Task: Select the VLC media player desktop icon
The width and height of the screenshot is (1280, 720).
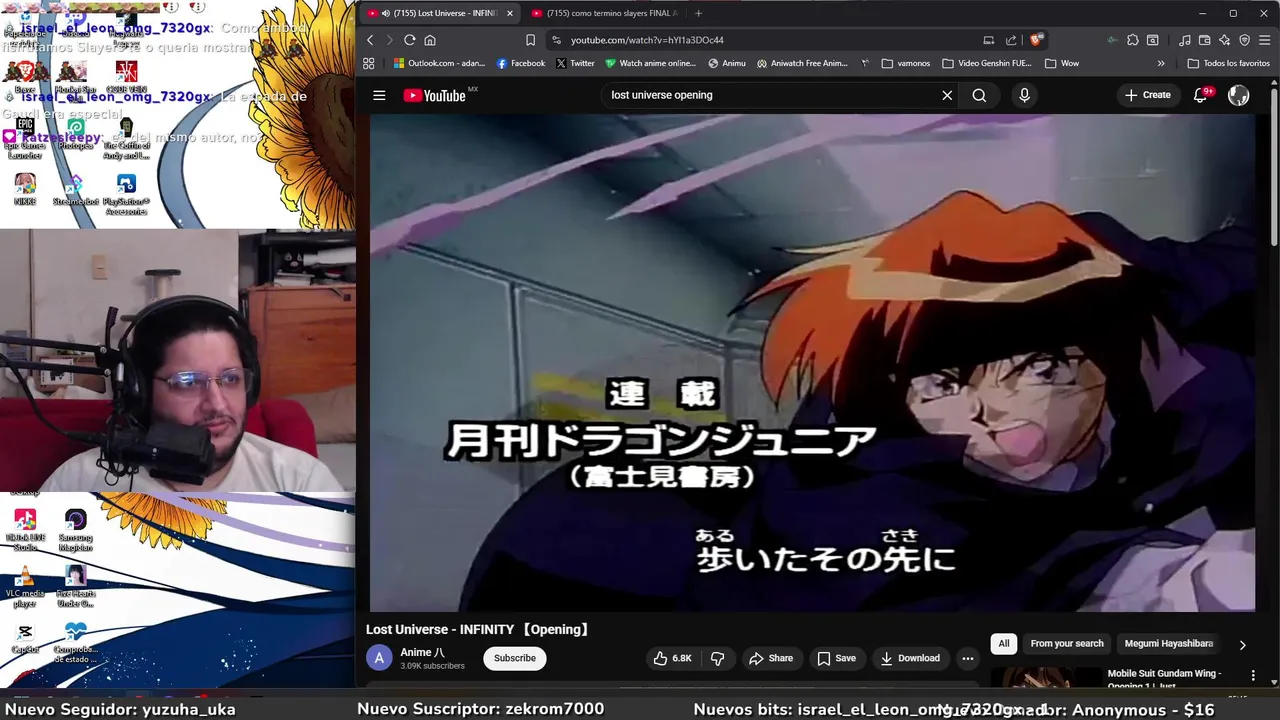Action: pyautogui.click(x=25, y=588)
